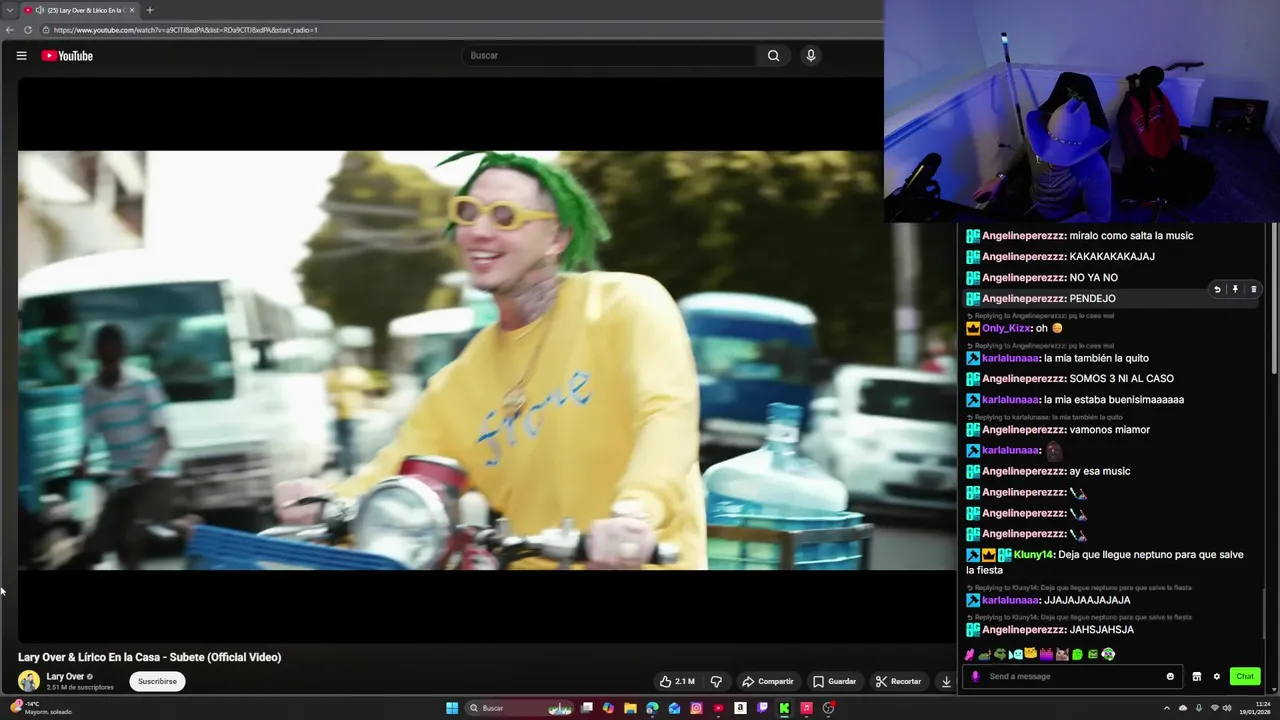
Task: Open the chat shop store icon
Action: (x=1196, y=676)
